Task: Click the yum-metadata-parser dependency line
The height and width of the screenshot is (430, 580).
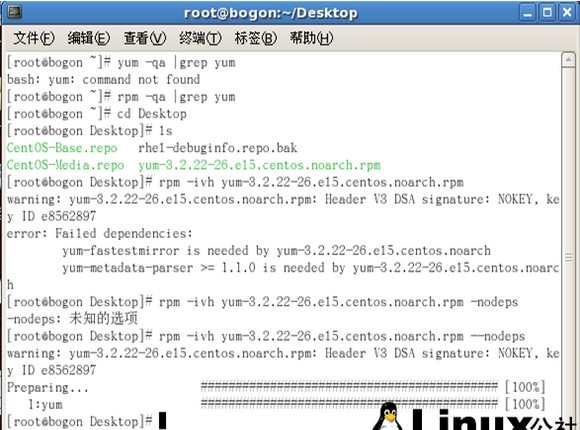Action: point(311,268)
